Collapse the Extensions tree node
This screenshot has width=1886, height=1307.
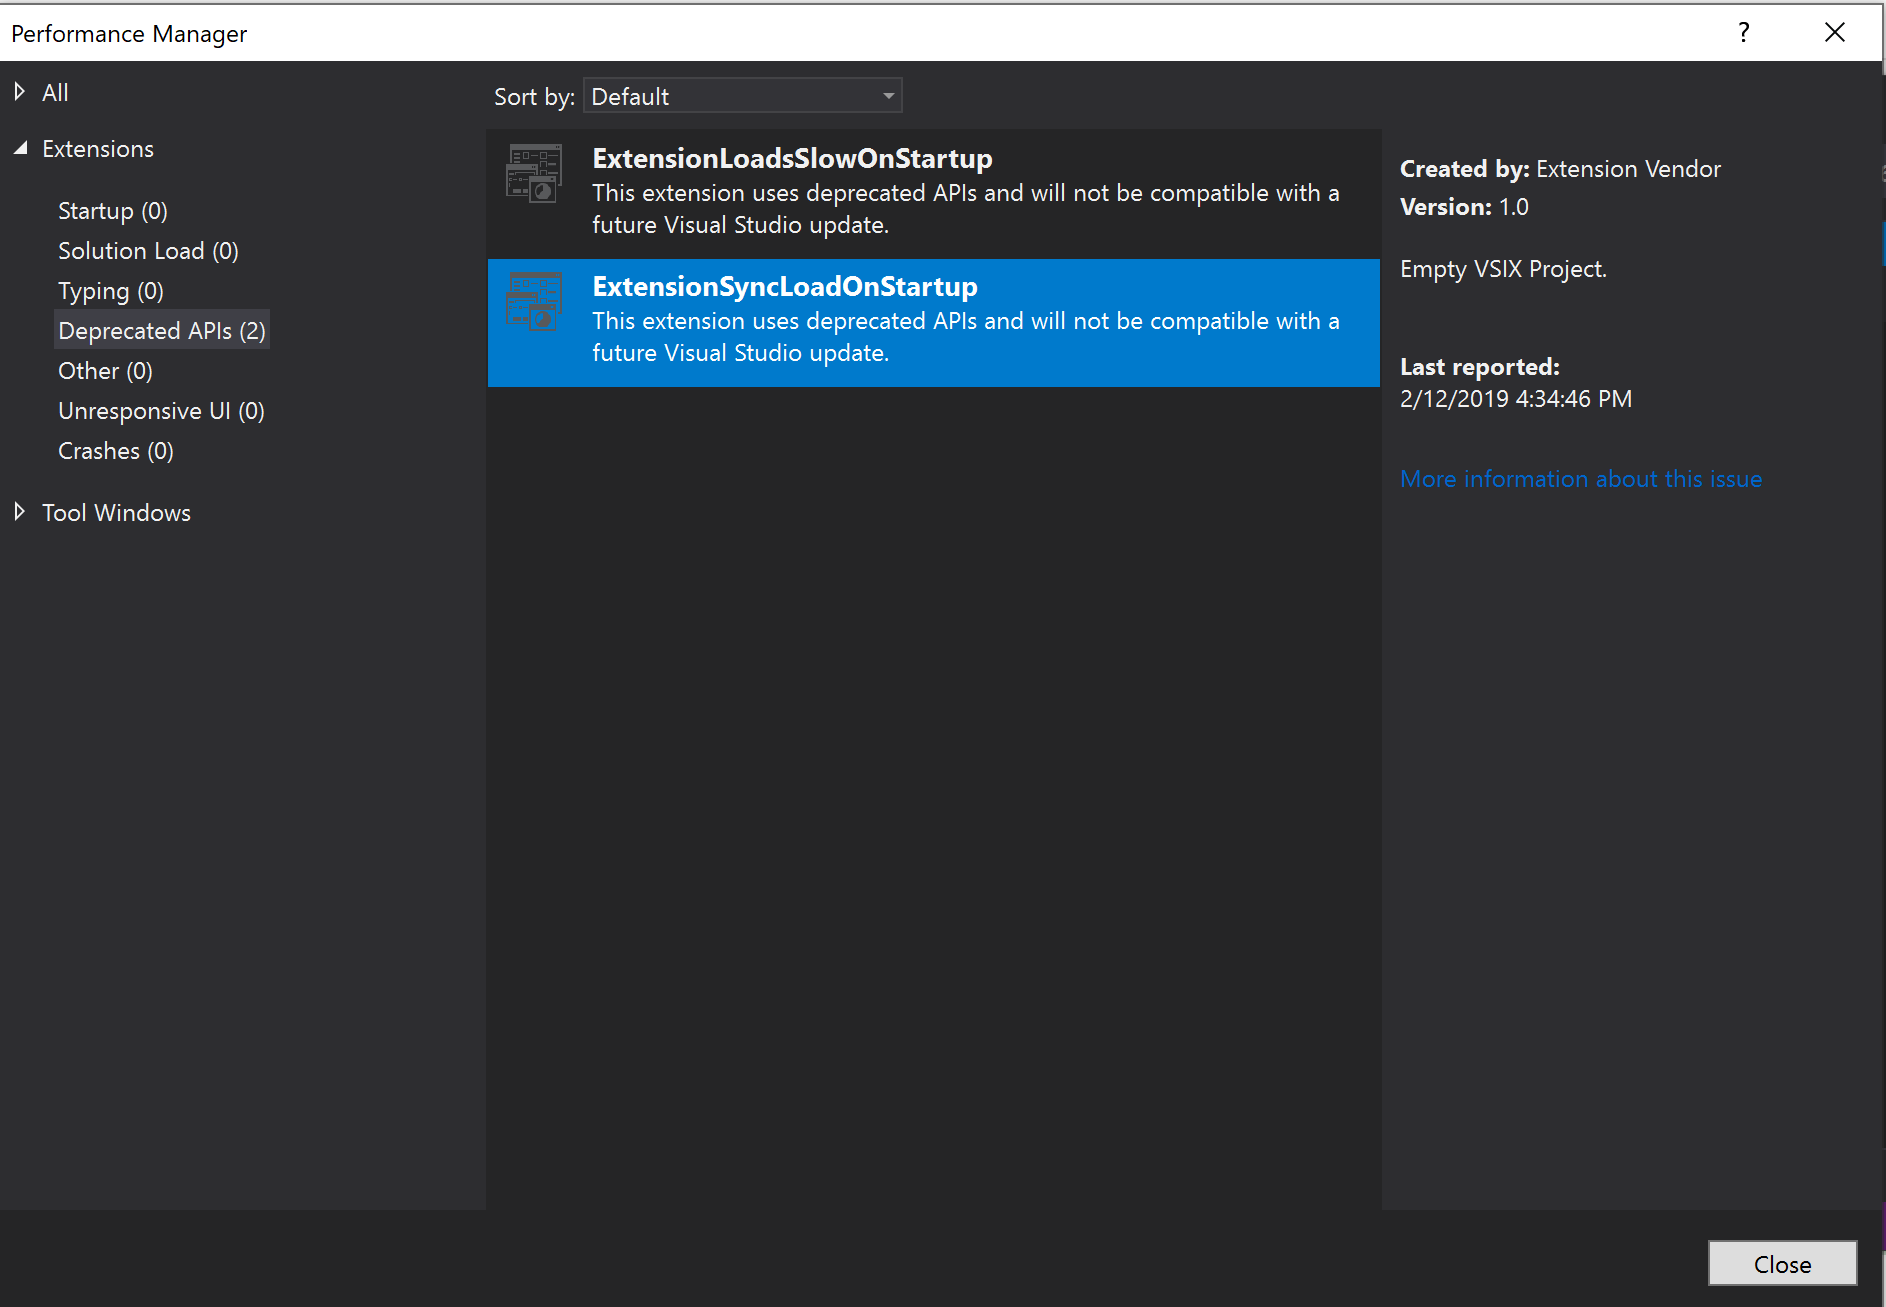(x=20, y=148)
